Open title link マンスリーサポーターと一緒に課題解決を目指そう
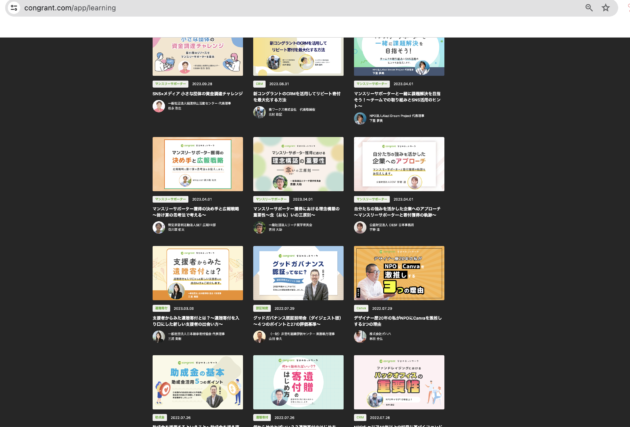The width and height of the screenshot is (630, 427). click(x=397, y=100)
